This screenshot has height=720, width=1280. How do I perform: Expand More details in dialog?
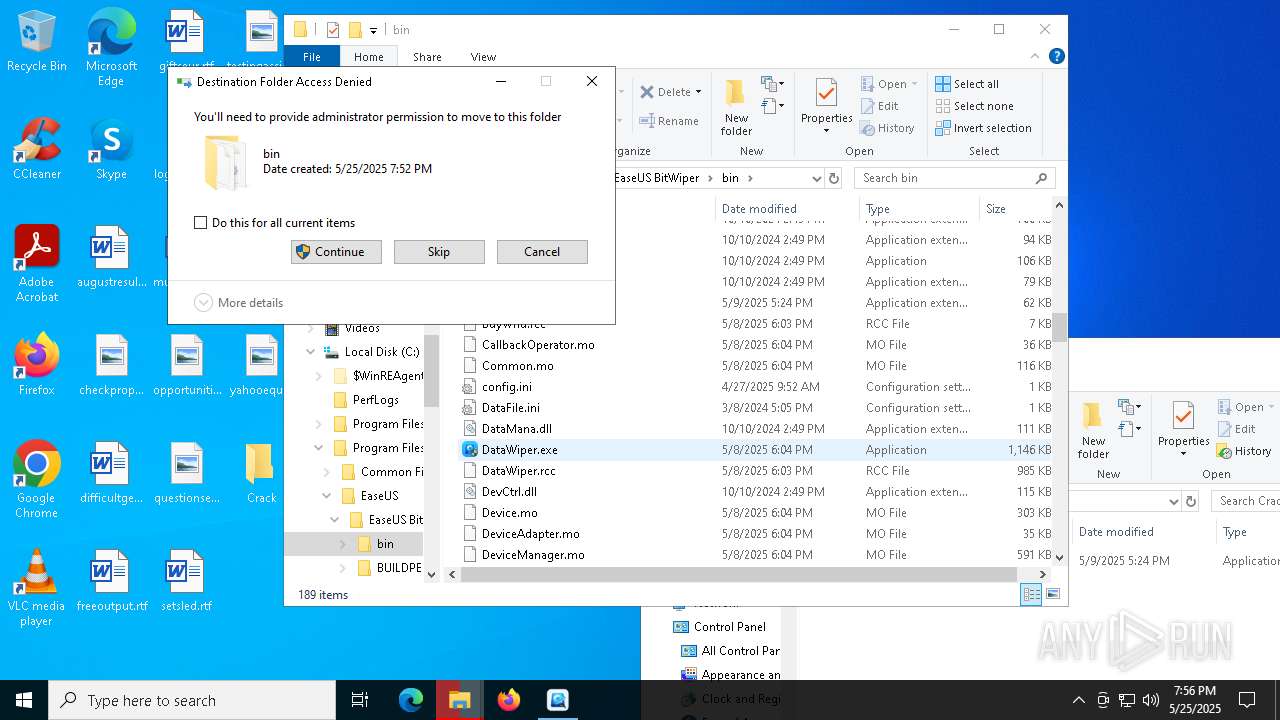(239, 303)
